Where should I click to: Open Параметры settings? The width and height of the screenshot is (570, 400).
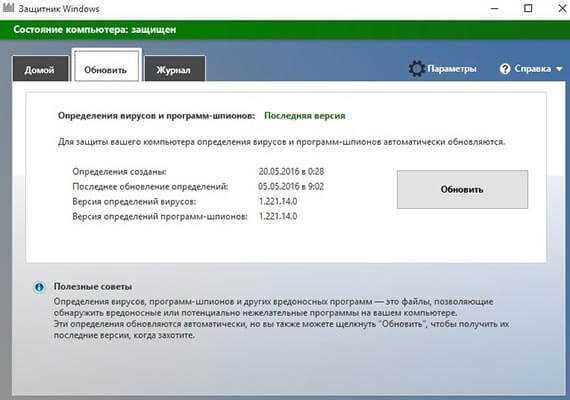(x=442, y=68)
